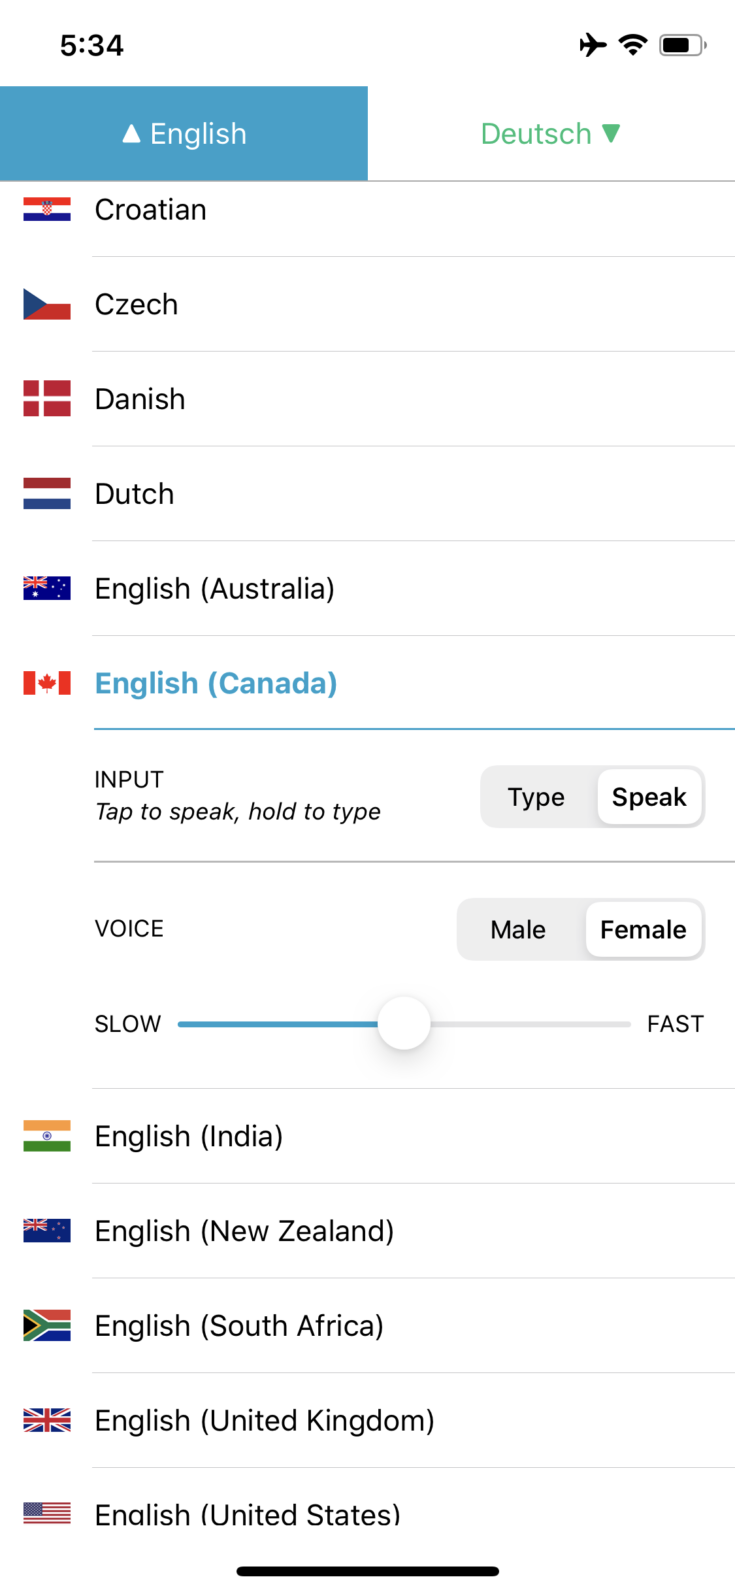Switch input mode to Type
This screenshot has width=735, height=1592.
tap(536, 797)
